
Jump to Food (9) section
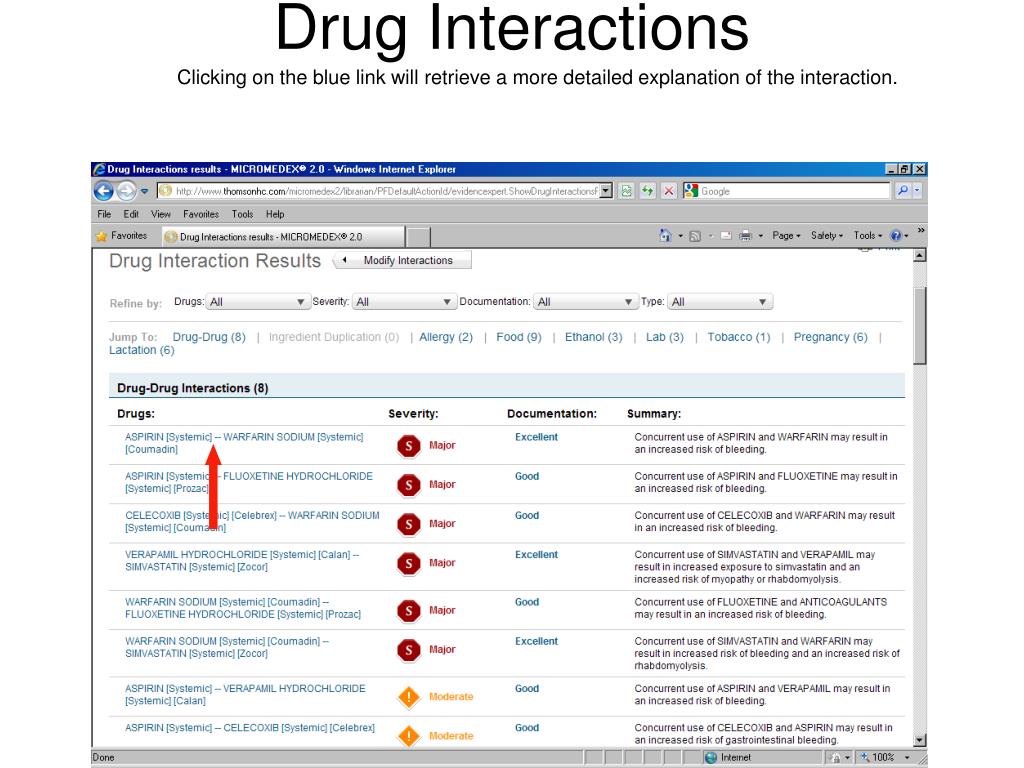point(519,337)
